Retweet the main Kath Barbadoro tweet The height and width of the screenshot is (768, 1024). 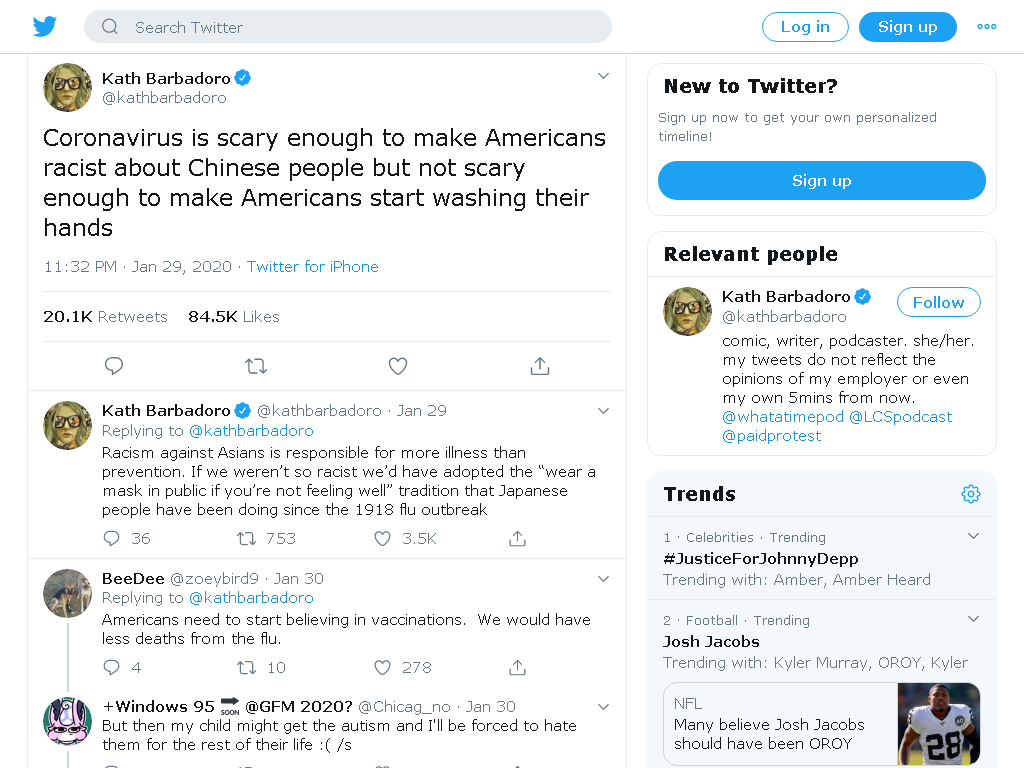[256, 366]
